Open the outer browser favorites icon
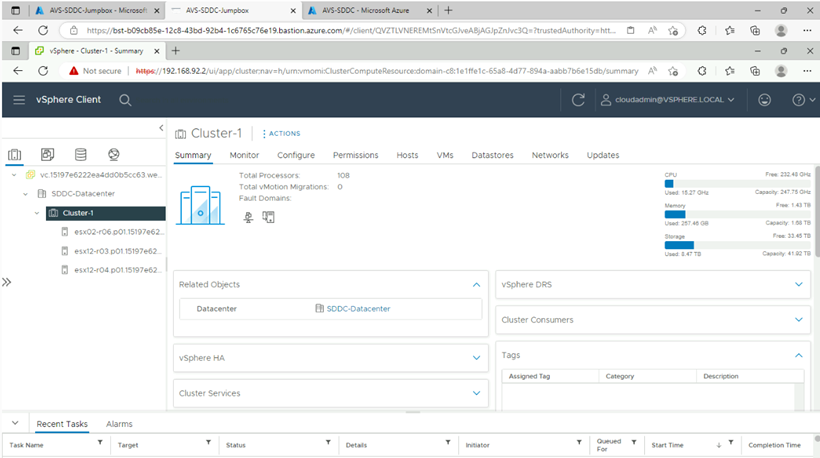The height and width of the screenshot is (458, 820). click(730, 30)
